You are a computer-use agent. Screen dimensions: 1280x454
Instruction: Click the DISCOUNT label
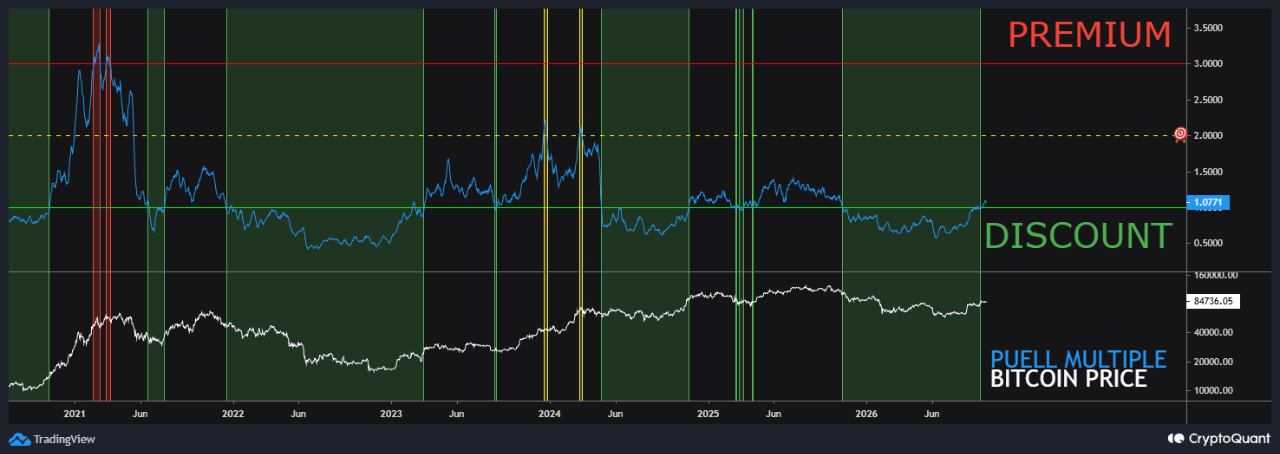coord(1078,236)
